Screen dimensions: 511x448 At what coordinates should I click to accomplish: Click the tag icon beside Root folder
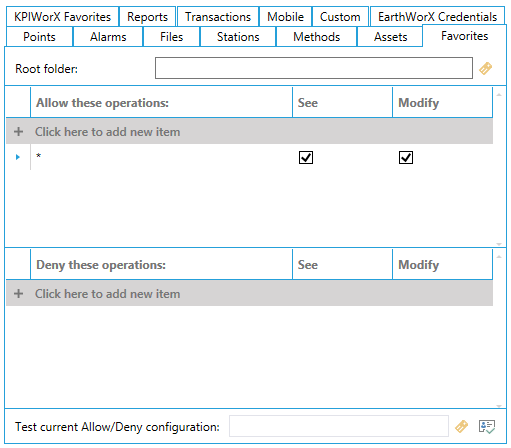coord(485,69)
